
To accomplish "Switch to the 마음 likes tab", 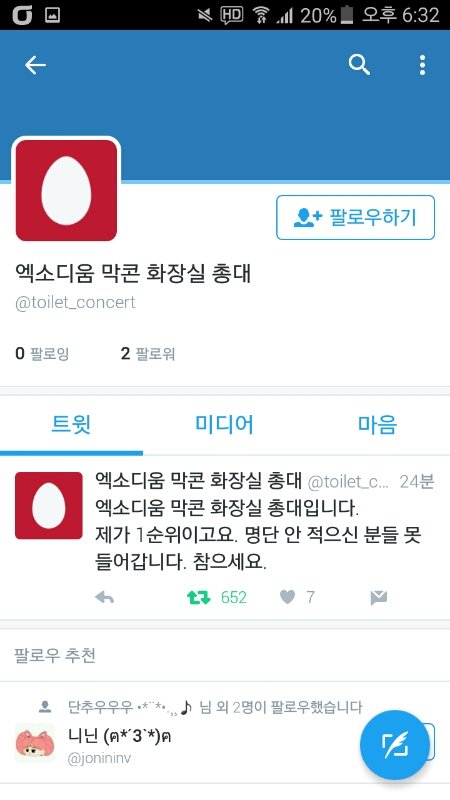I will (377, 424).
